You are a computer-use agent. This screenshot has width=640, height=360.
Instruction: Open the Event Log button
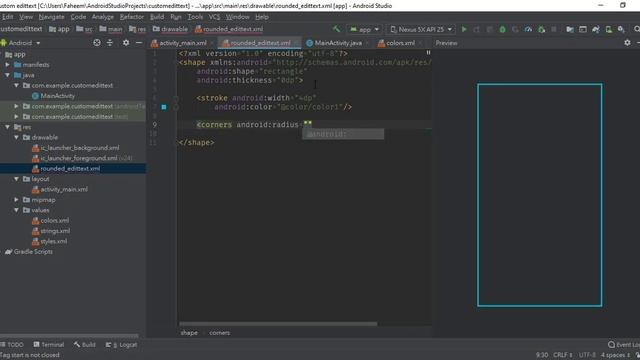[x=624, y=344]
